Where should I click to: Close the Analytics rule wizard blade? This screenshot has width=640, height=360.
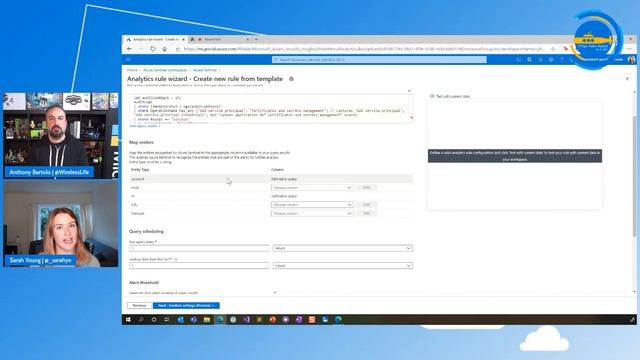[627, 79]
